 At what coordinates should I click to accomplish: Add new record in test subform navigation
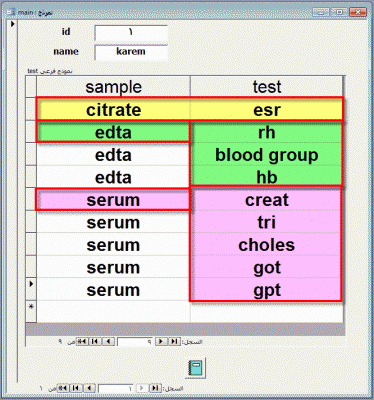[82, 342]
